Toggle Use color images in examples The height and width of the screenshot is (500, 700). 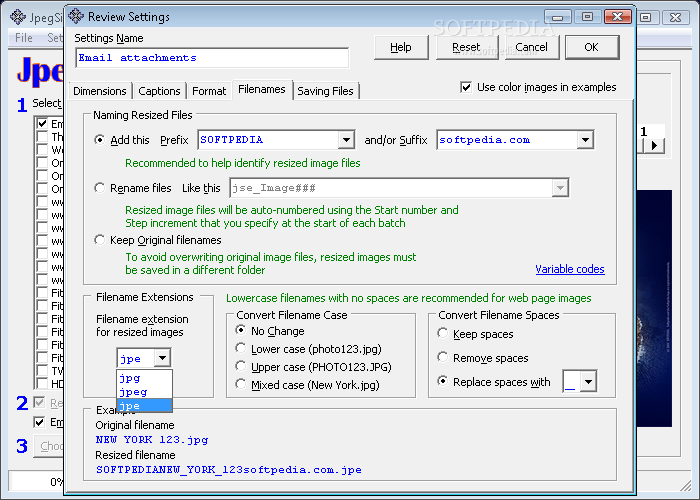[466, 87]
